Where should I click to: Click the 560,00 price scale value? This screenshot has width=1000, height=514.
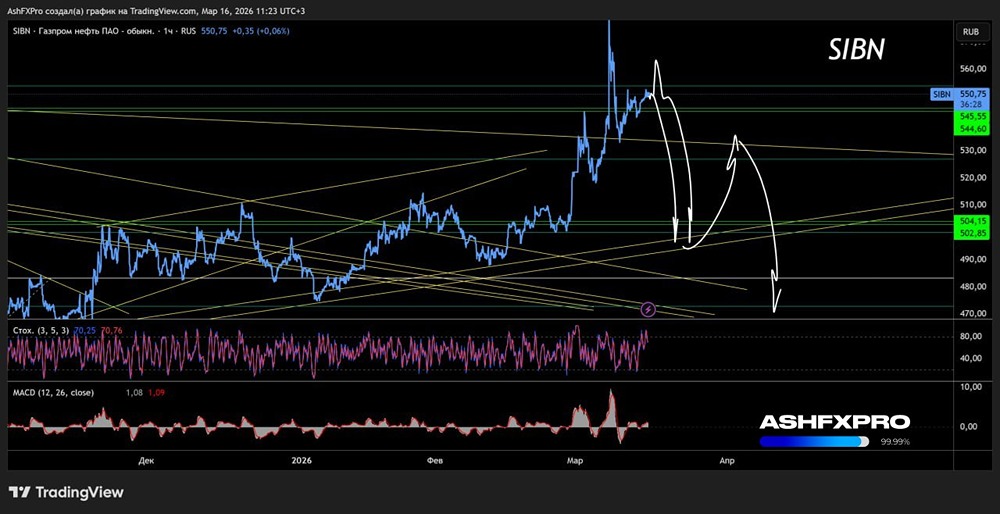(x=974, y=69)
